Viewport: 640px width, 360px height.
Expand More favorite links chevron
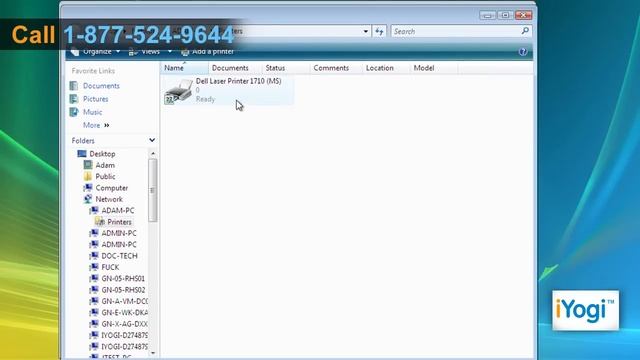[107, 125]
